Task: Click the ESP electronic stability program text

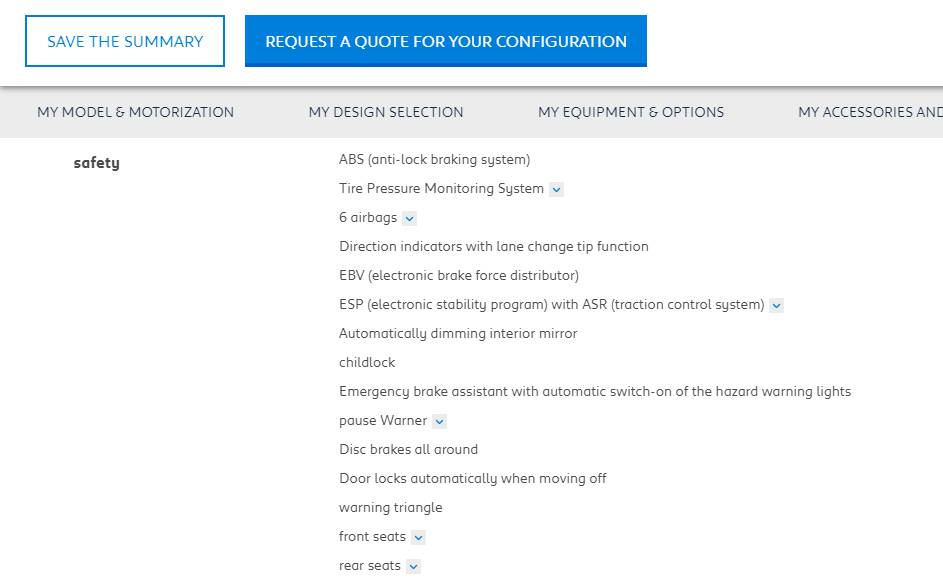Action: (551, 304)
